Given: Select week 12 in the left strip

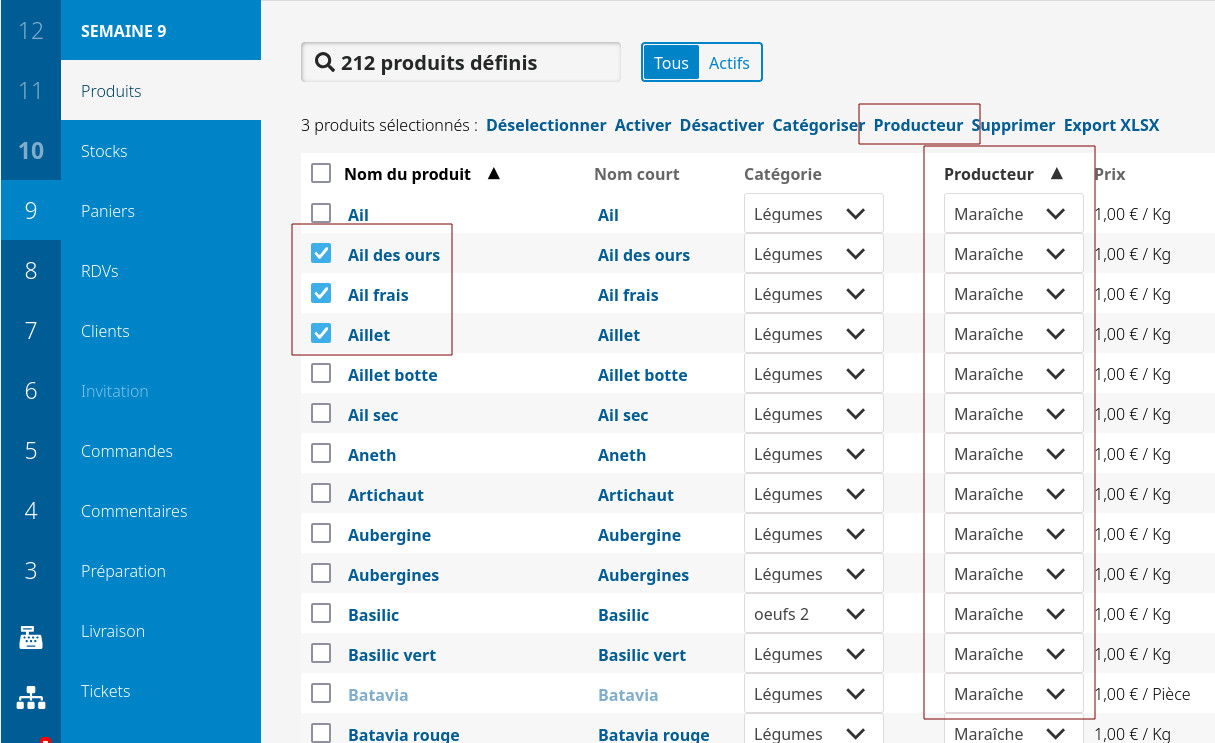Looking at the screenshot, I should (31, 31).
